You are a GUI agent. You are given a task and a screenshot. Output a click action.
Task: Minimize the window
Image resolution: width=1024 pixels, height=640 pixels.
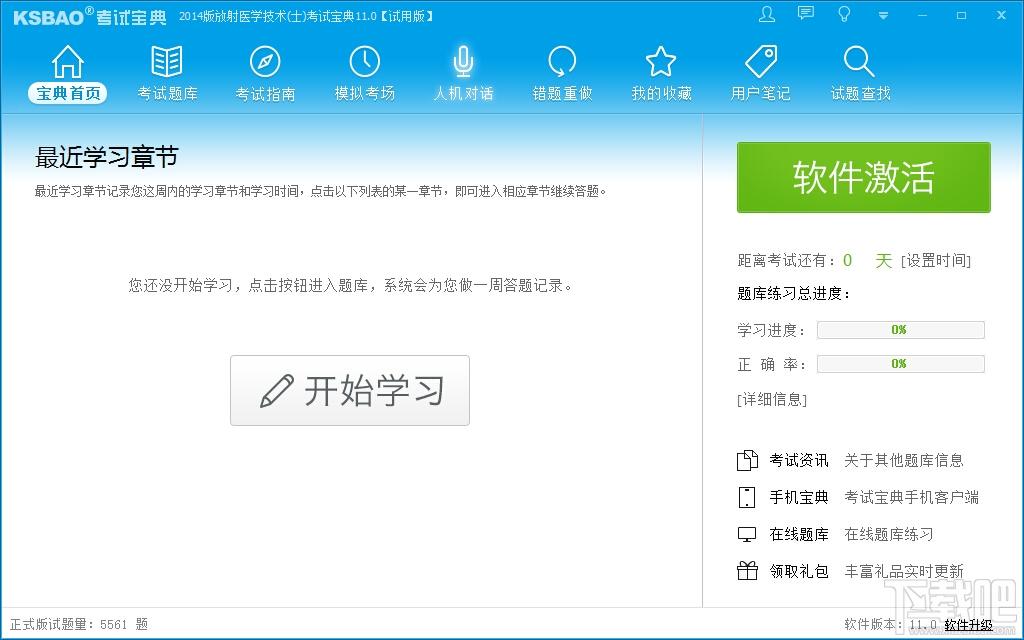point(922,15)
